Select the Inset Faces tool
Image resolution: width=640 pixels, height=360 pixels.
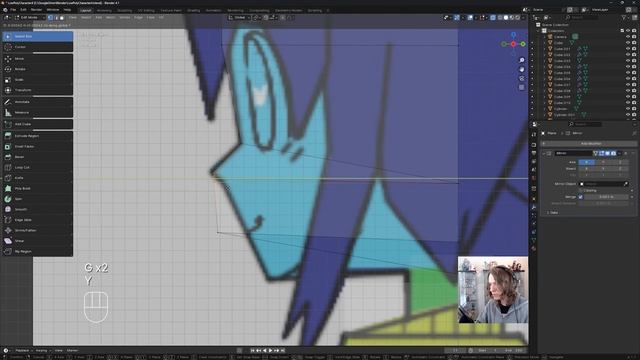point(38,146)
